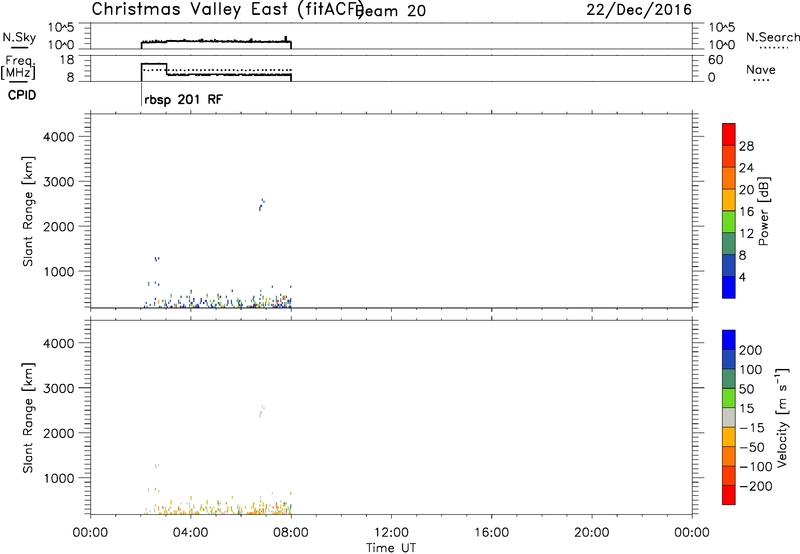Click the "Velocity [m s⁻¹]" colorbar title
This screenshot has height=554, width=800.
pyautogui.click(x=782, y=417)
